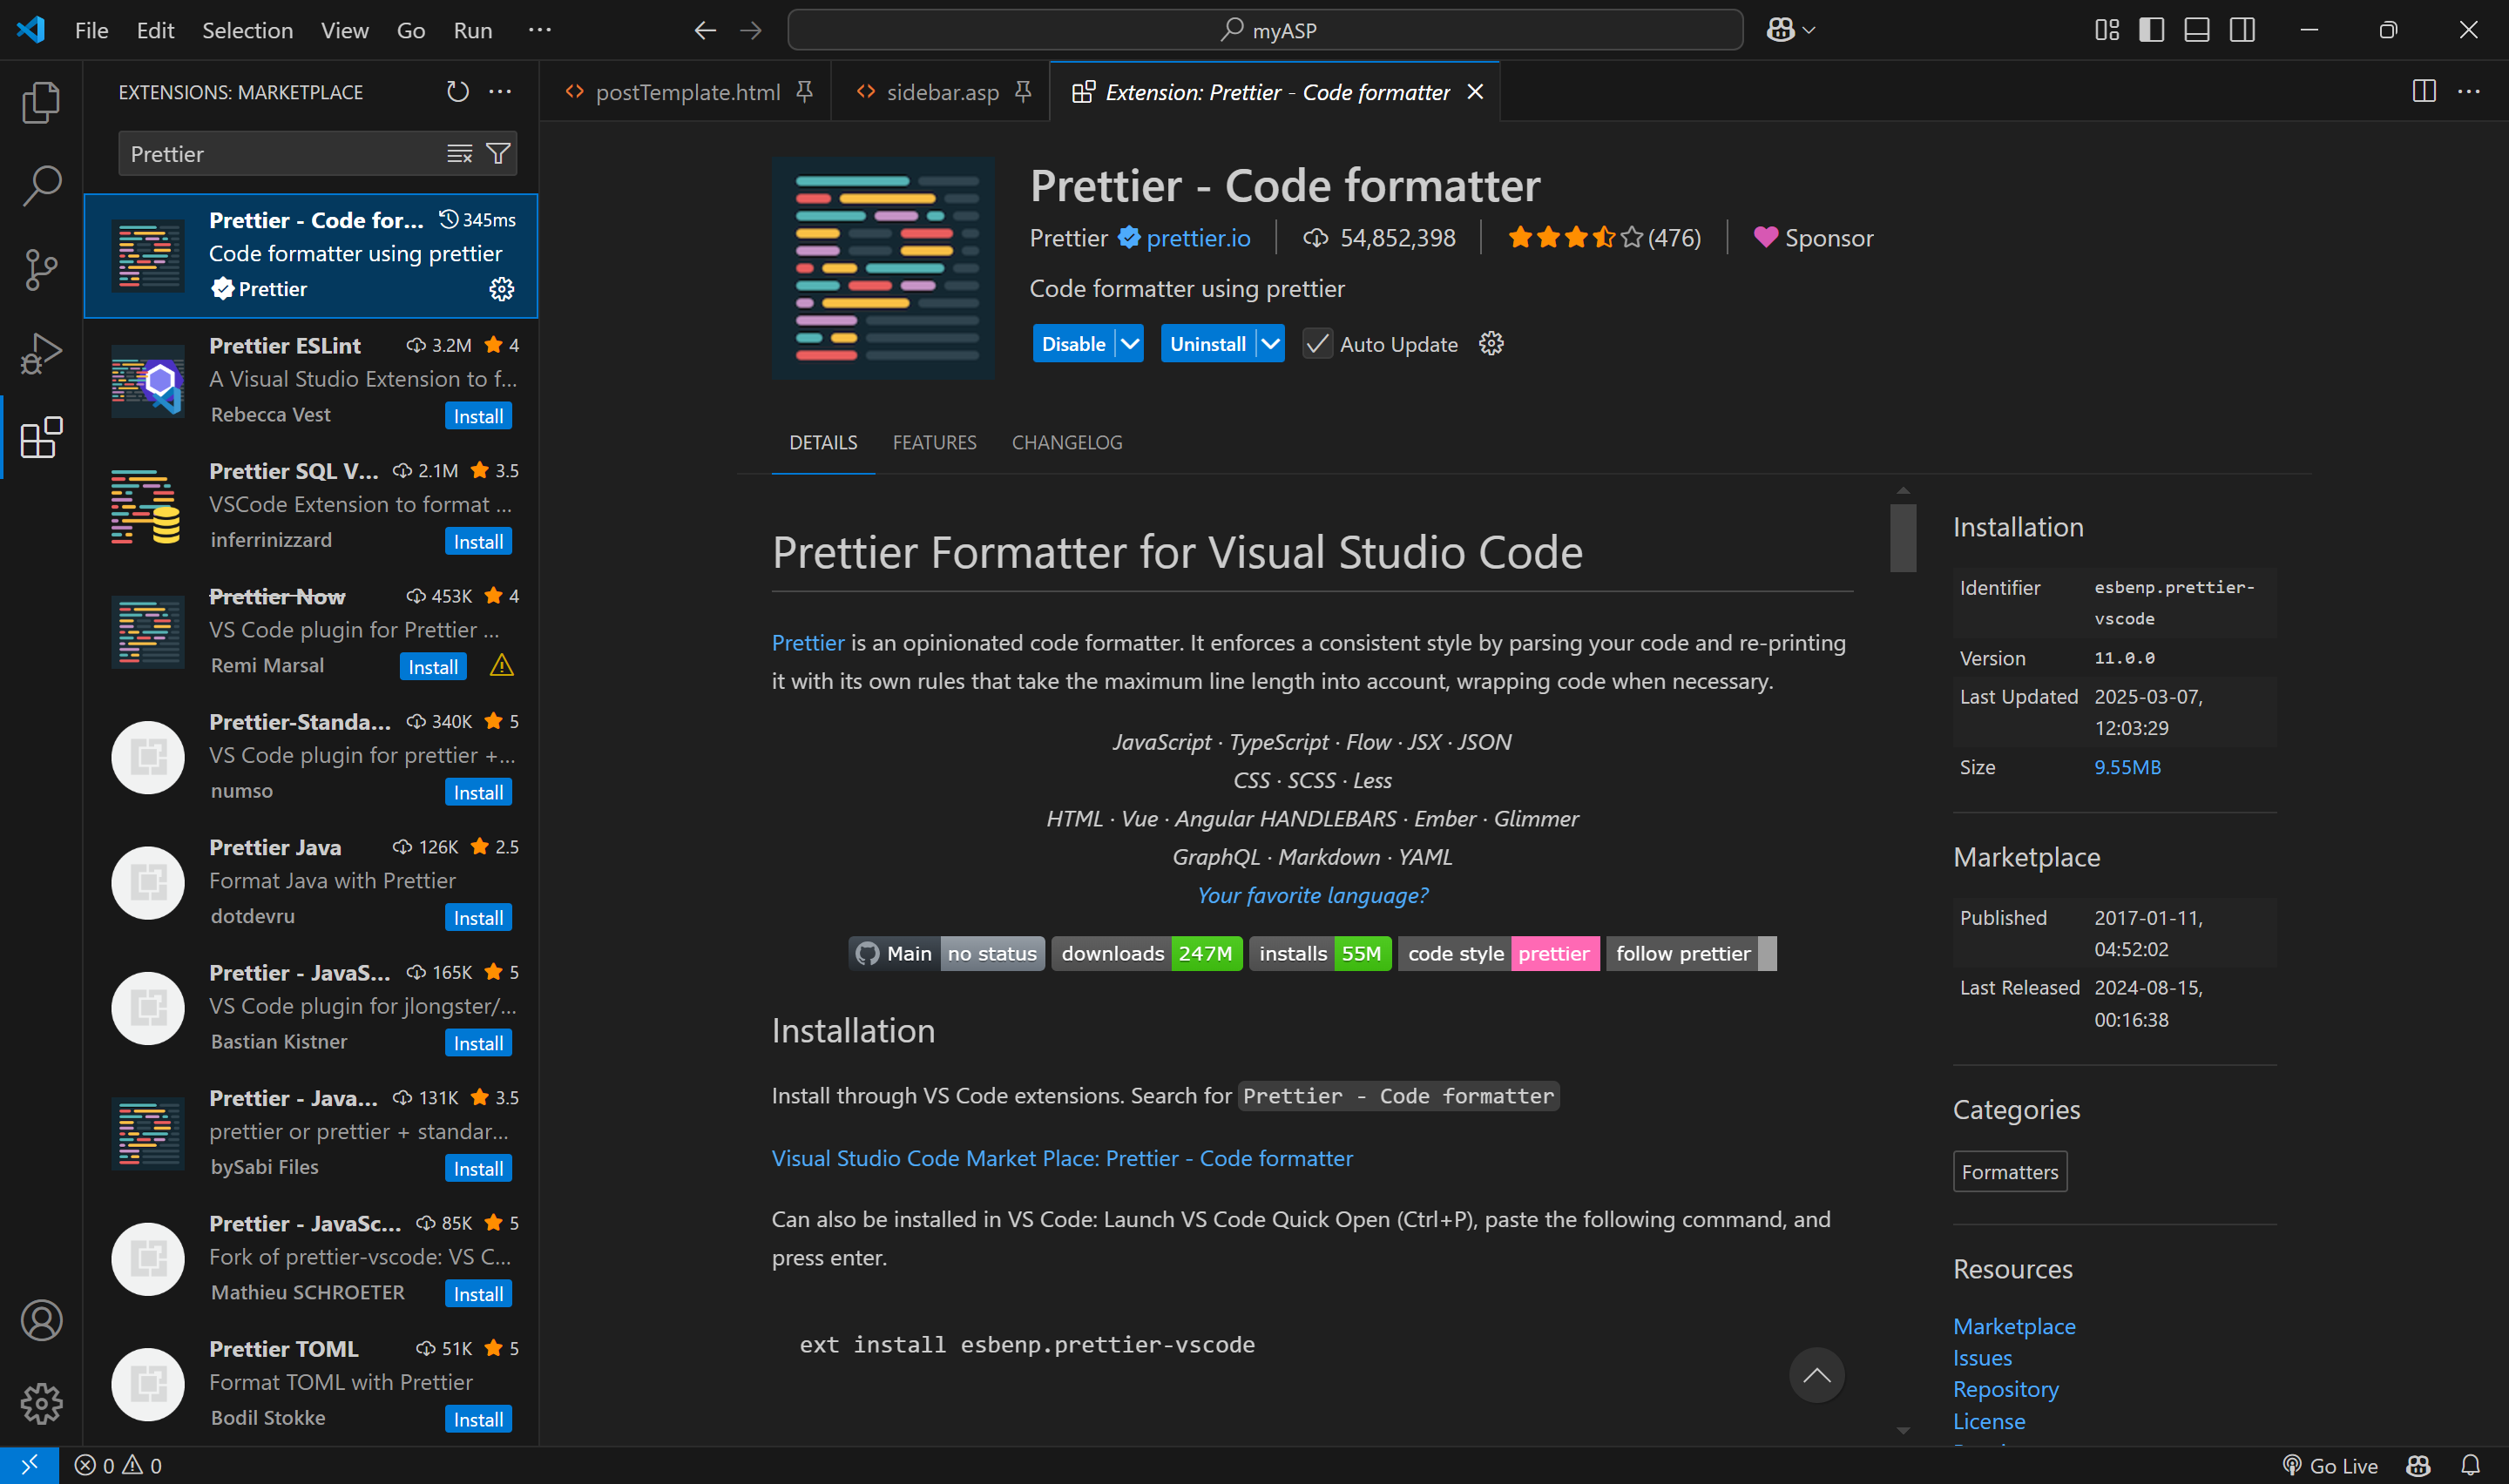Open notifications bell in status bar
The width and height of the screenshot is (2509, 1484).
click(2471, 1465)
